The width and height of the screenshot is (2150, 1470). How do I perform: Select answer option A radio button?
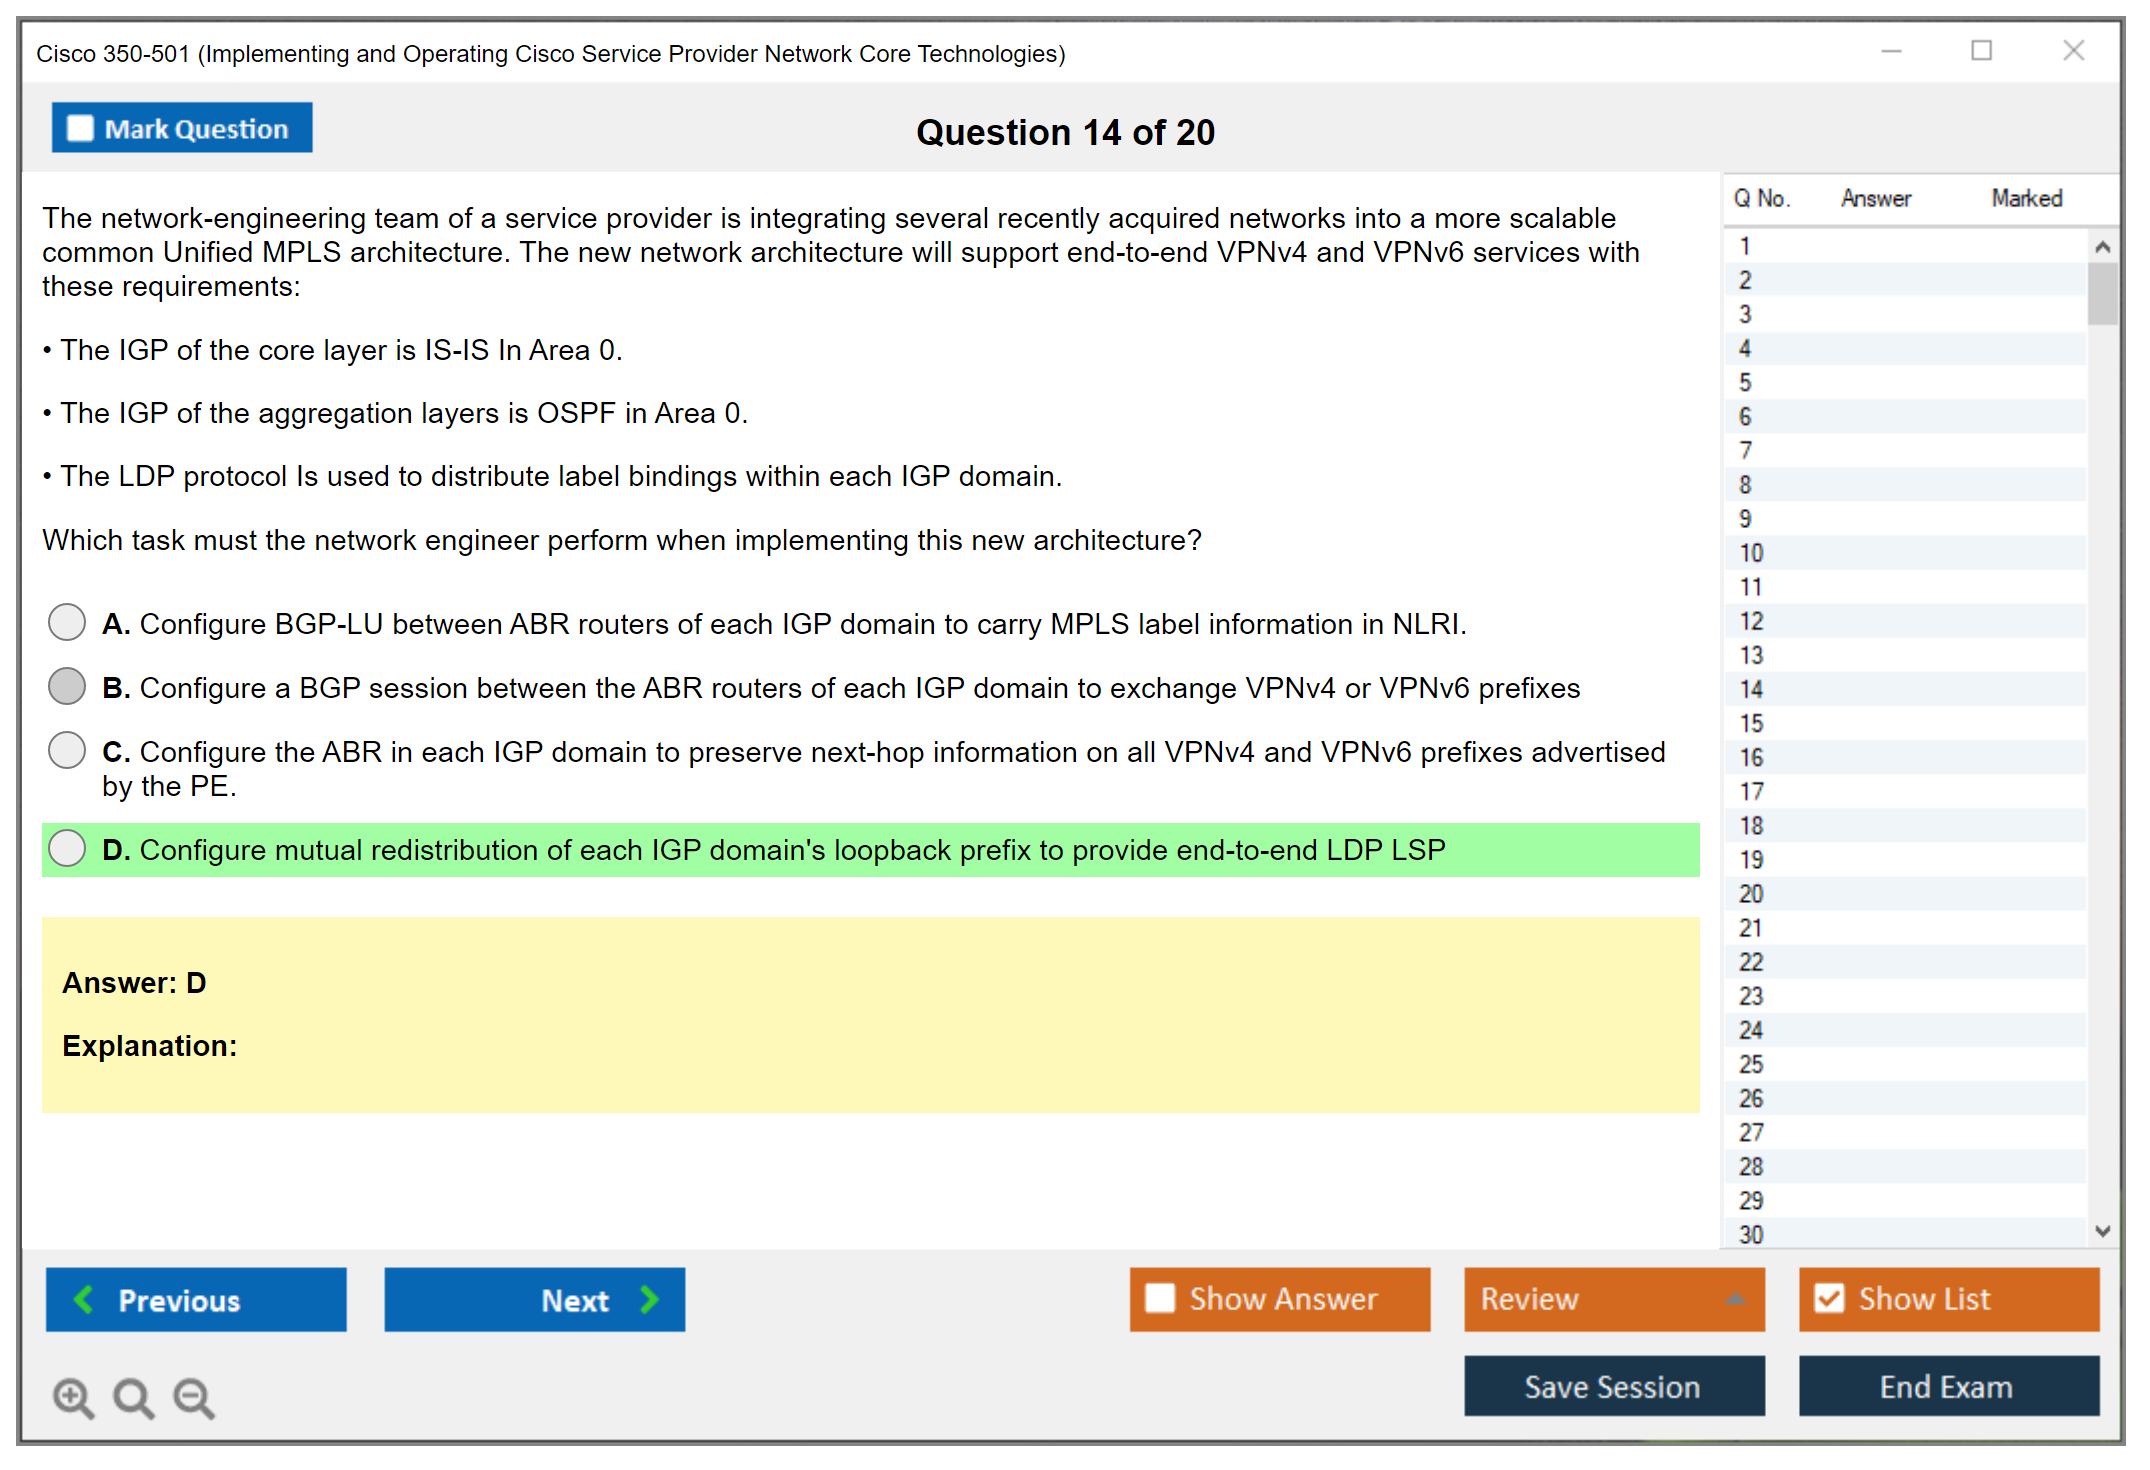(67, 622)
